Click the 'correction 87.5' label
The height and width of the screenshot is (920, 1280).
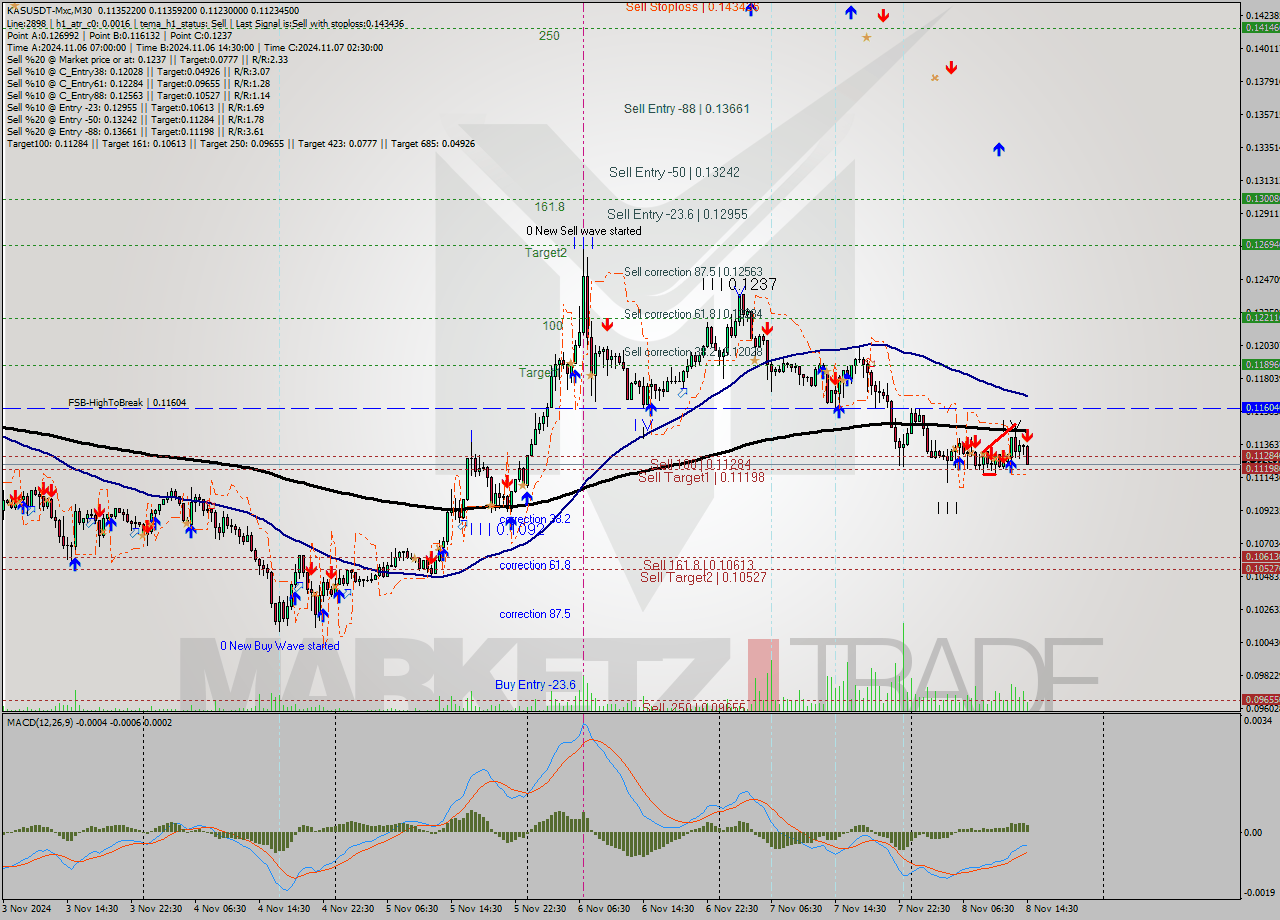point(535,614)
